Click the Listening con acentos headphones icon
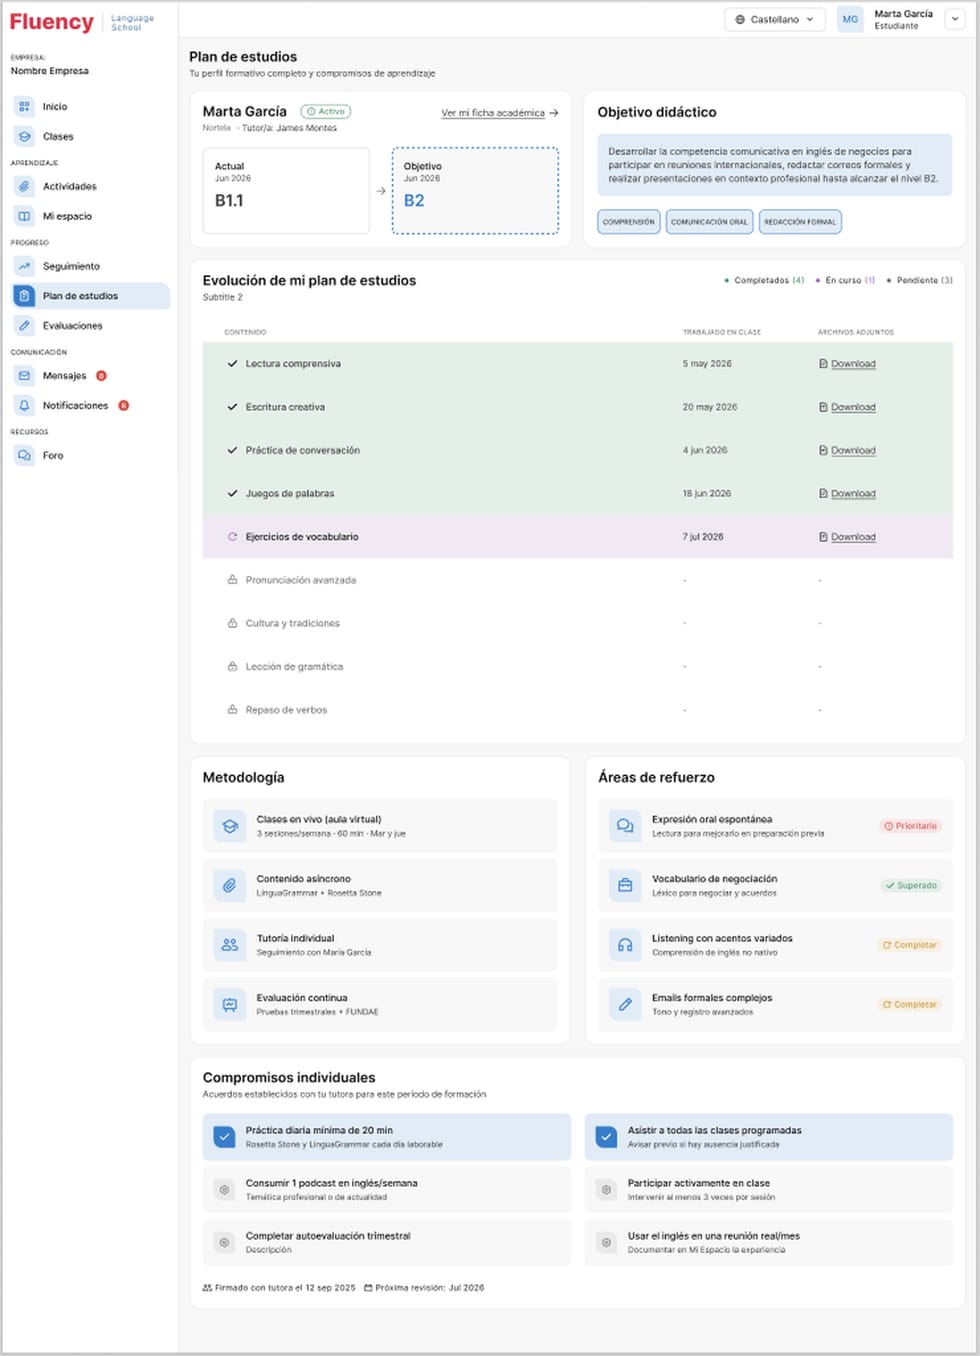Image resolution: width=980 pixels, height=1356 pixels. pyautogui.click(x=625, y=945)
